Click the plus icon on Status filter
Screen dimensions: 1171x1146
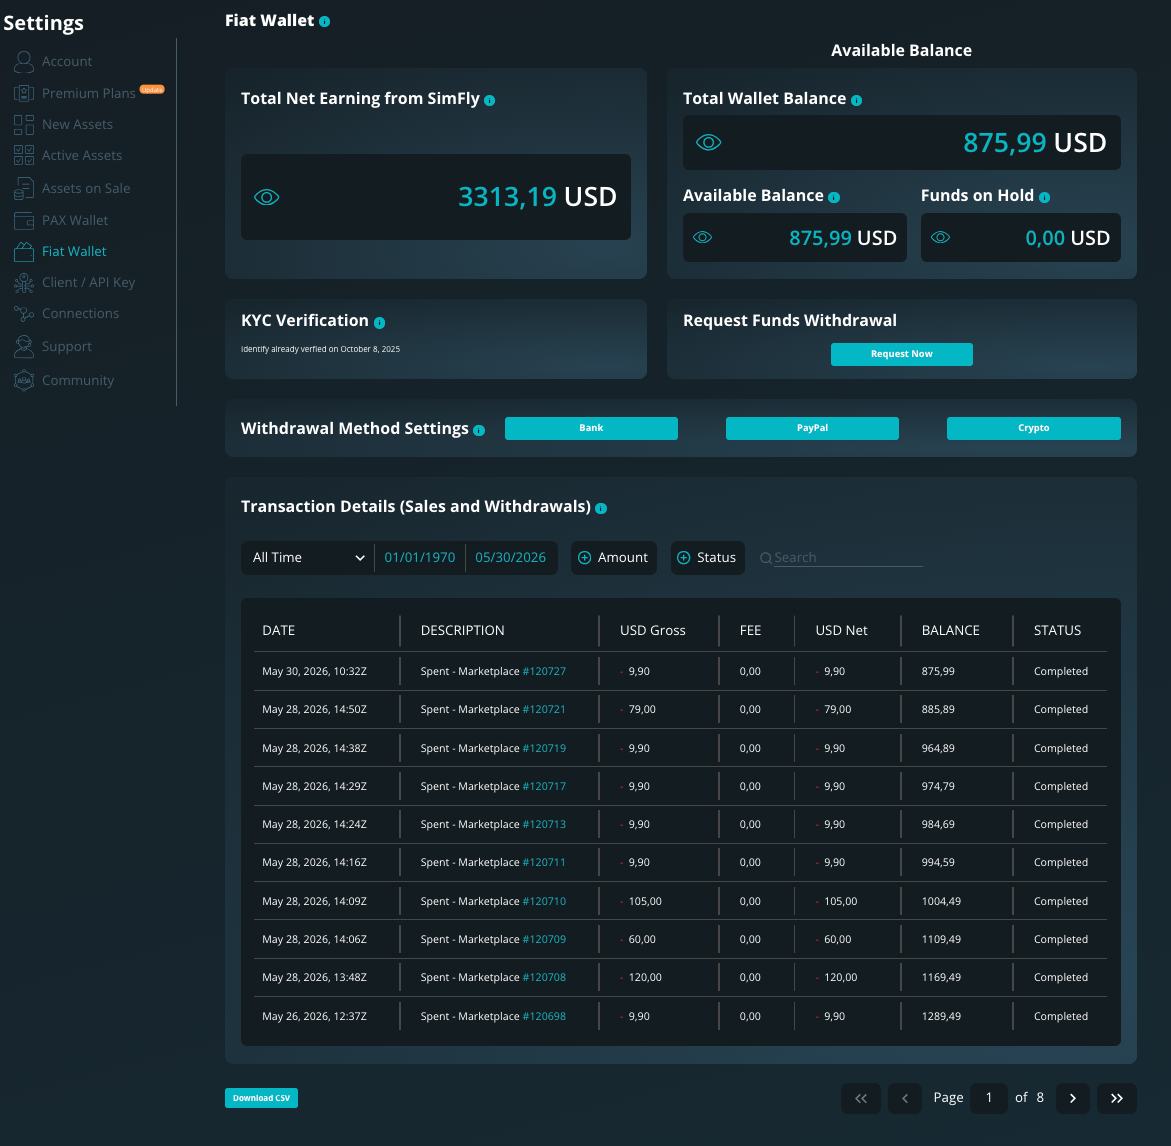pos(683,558)
